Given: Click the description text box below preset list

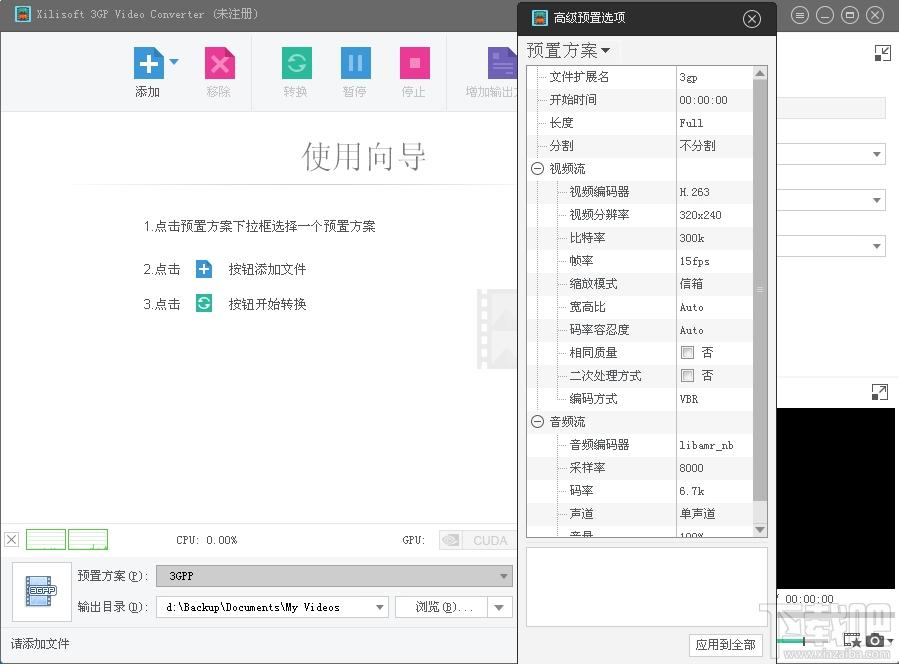Looking at the screenshot, I should (x=647, y=587).
